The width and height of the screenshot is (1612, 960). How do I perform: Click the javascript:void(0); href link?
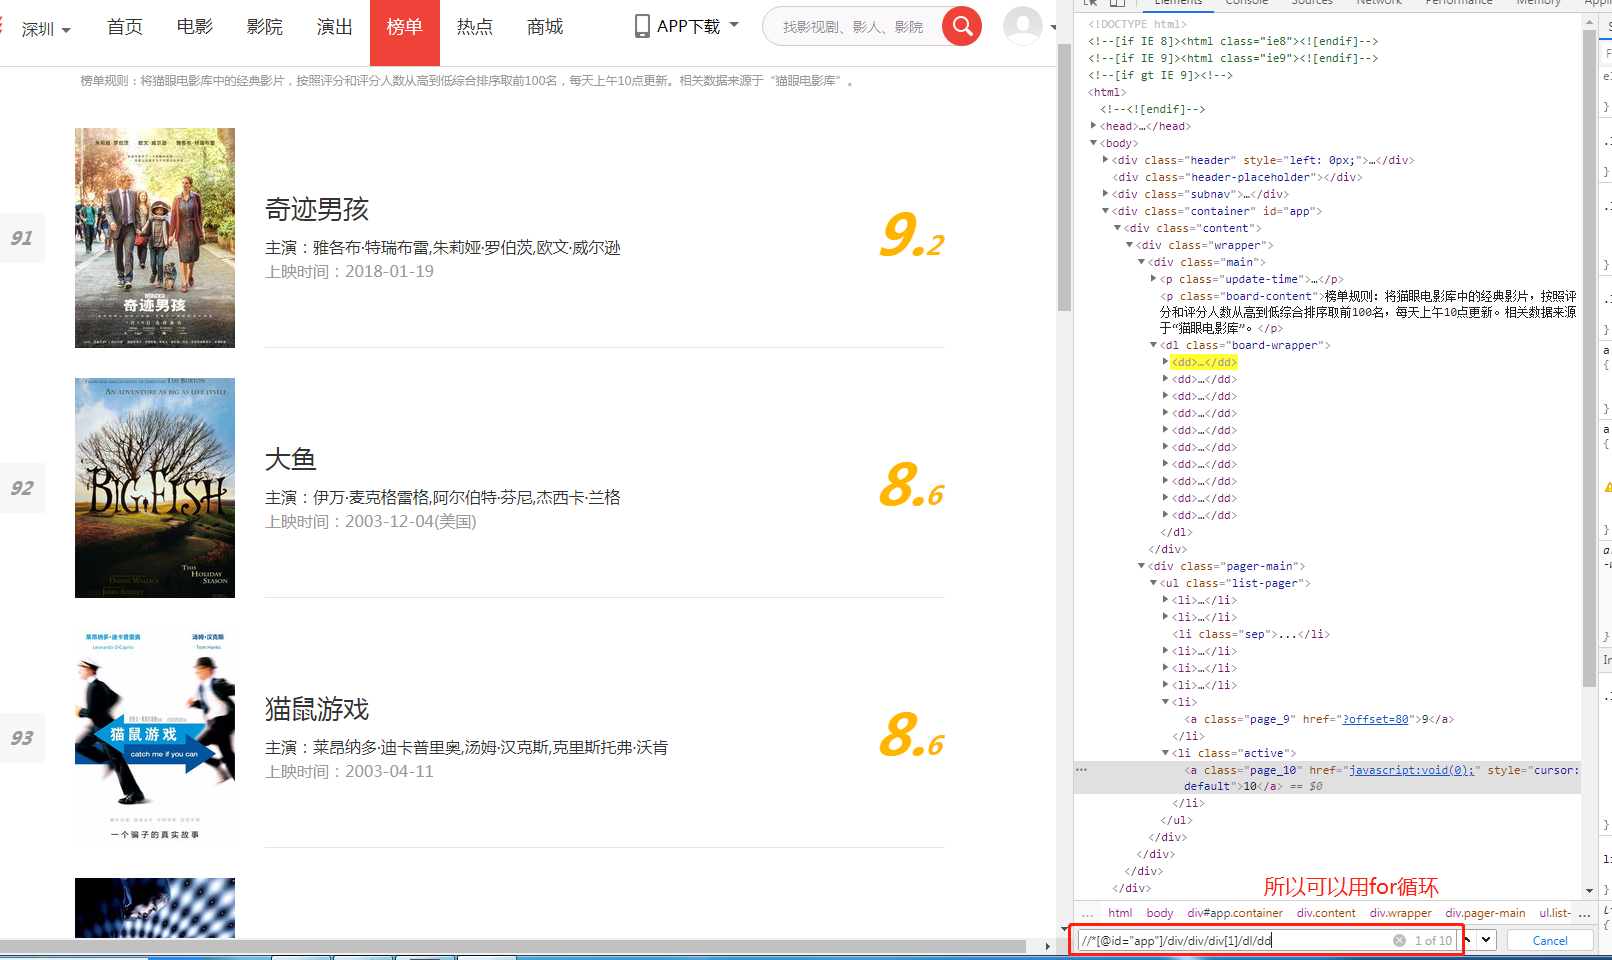pyautogui.click(x=1412, y=770)
